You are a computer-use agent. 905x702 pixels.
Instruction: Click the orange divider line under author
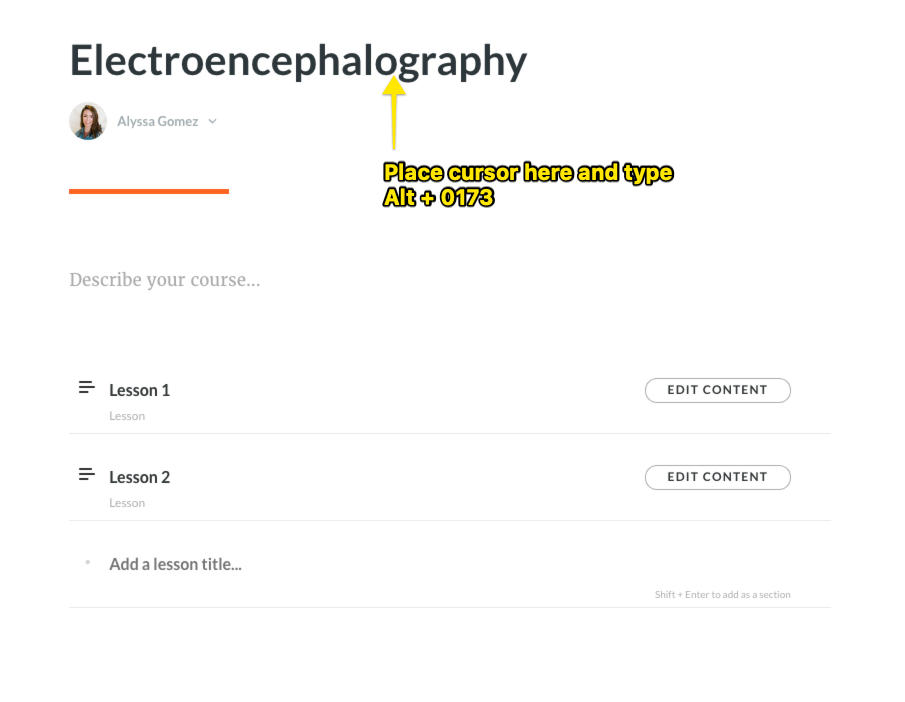click(x=149, y=191)
